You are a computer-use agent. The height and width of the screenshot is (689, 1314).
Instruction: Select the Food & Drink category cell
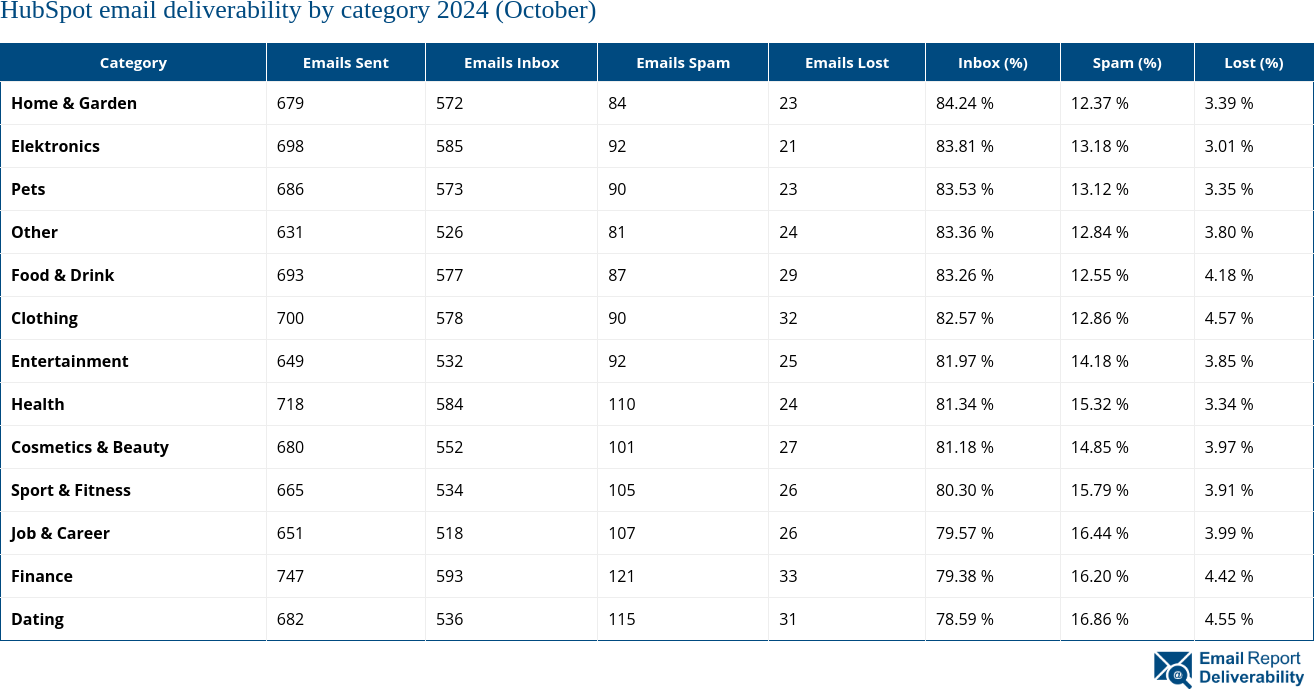(134, 275)
